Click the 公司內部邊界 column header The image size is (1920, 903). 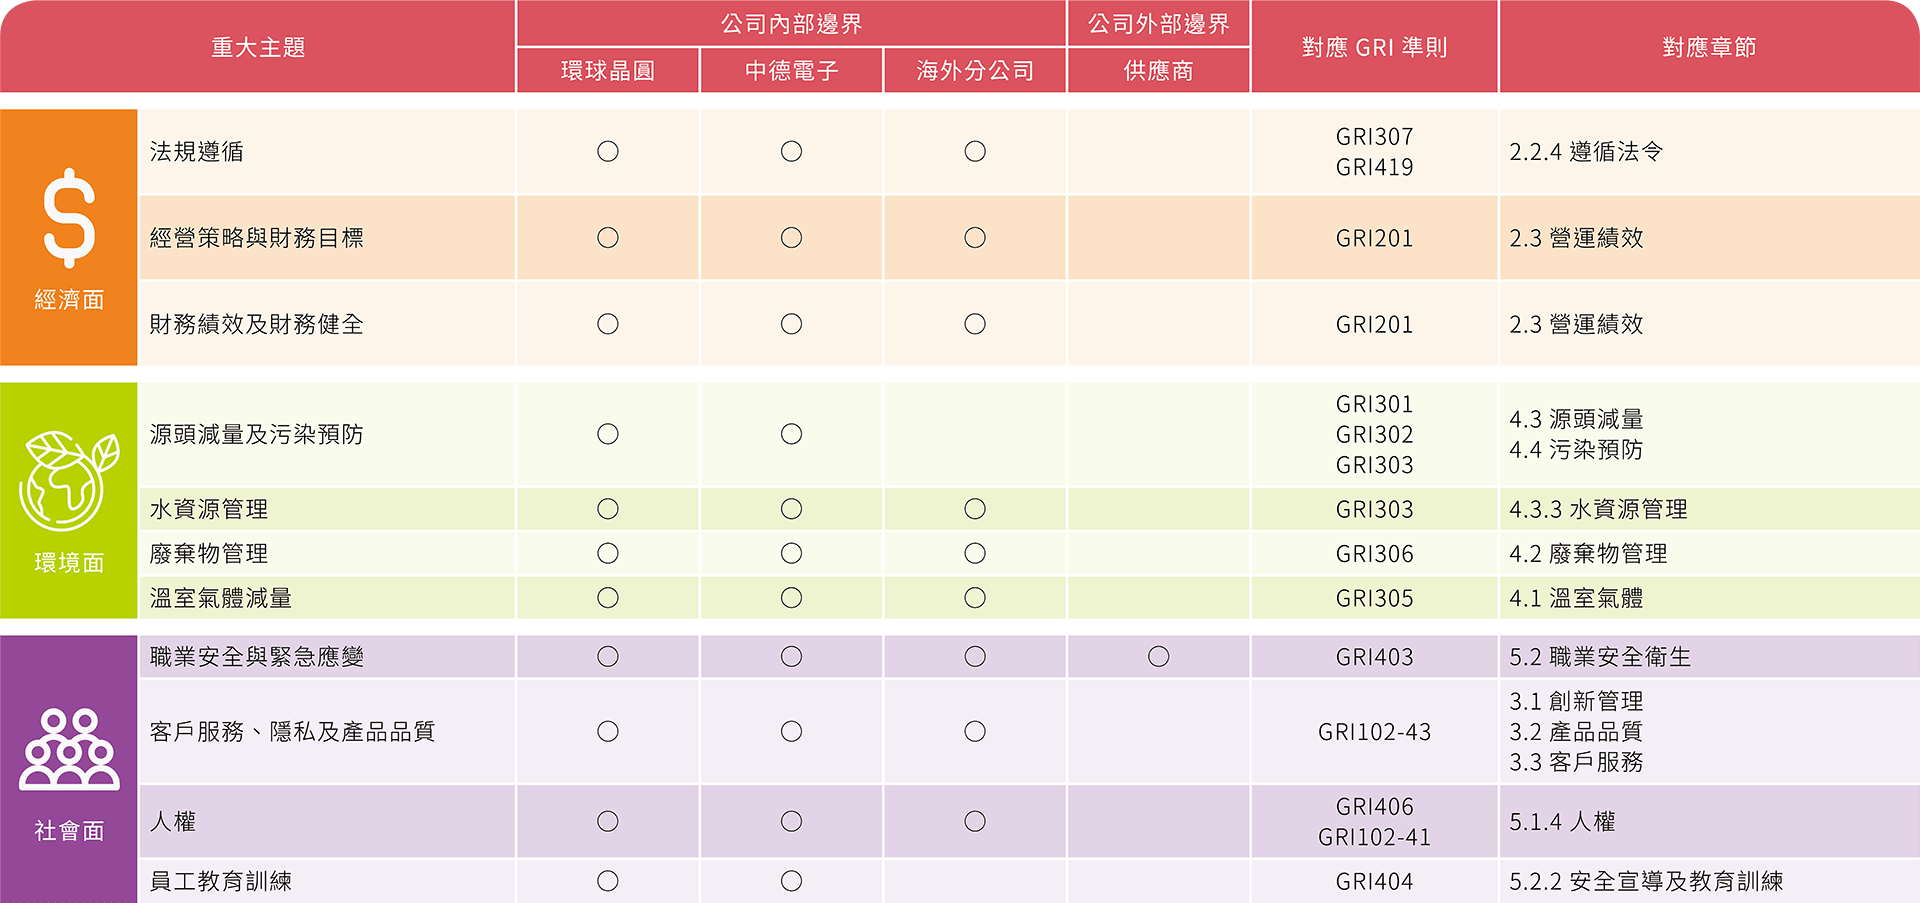click(791, 24)
